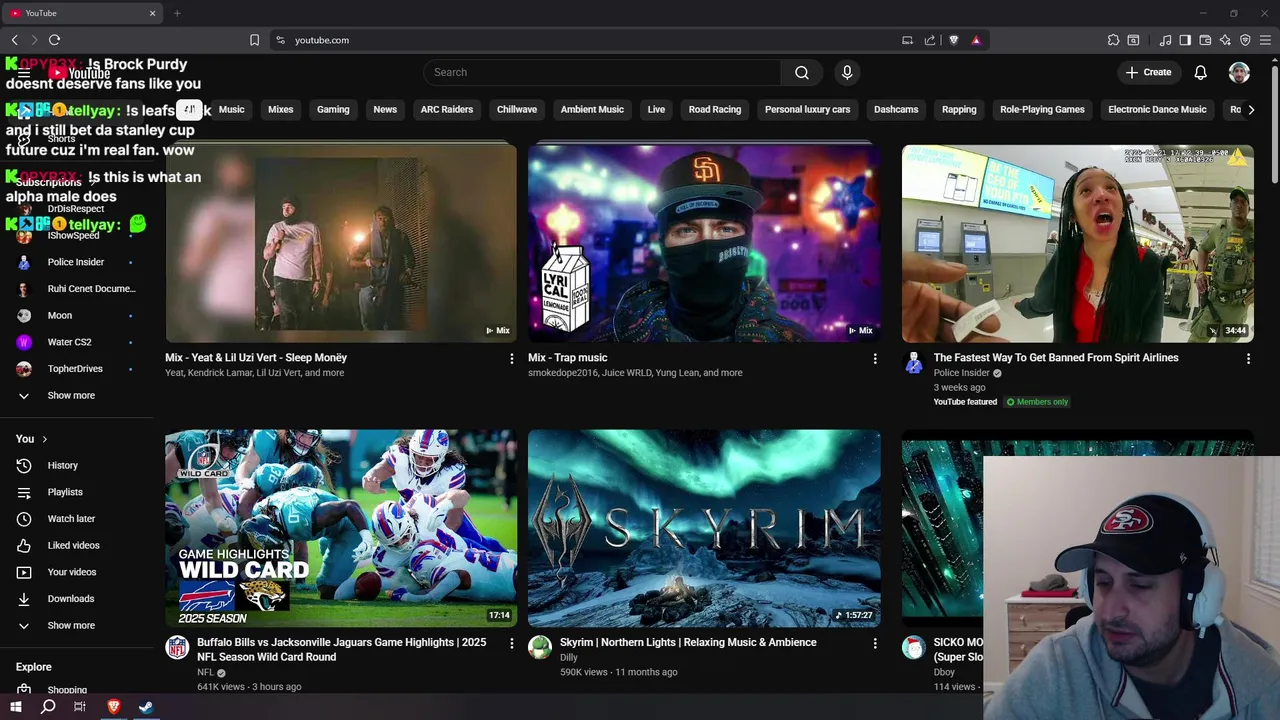
Task: Start voice search with the microphone
Action: pyautogui.click(x=847, y=72)
